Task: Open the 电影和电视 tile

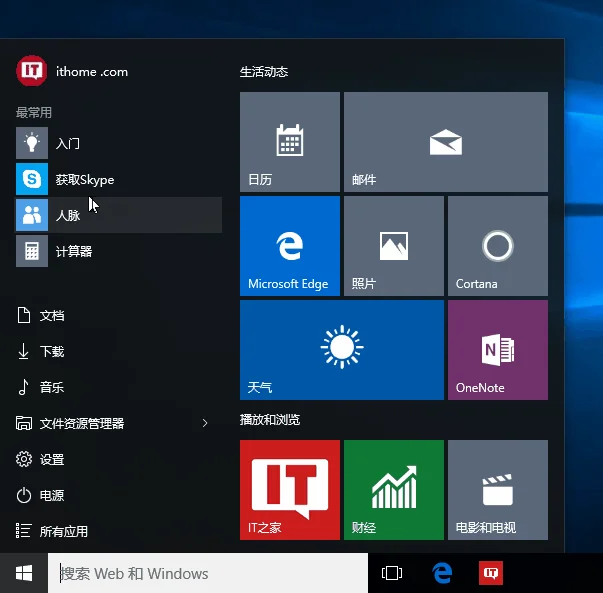Action: (x=498, y=490)
